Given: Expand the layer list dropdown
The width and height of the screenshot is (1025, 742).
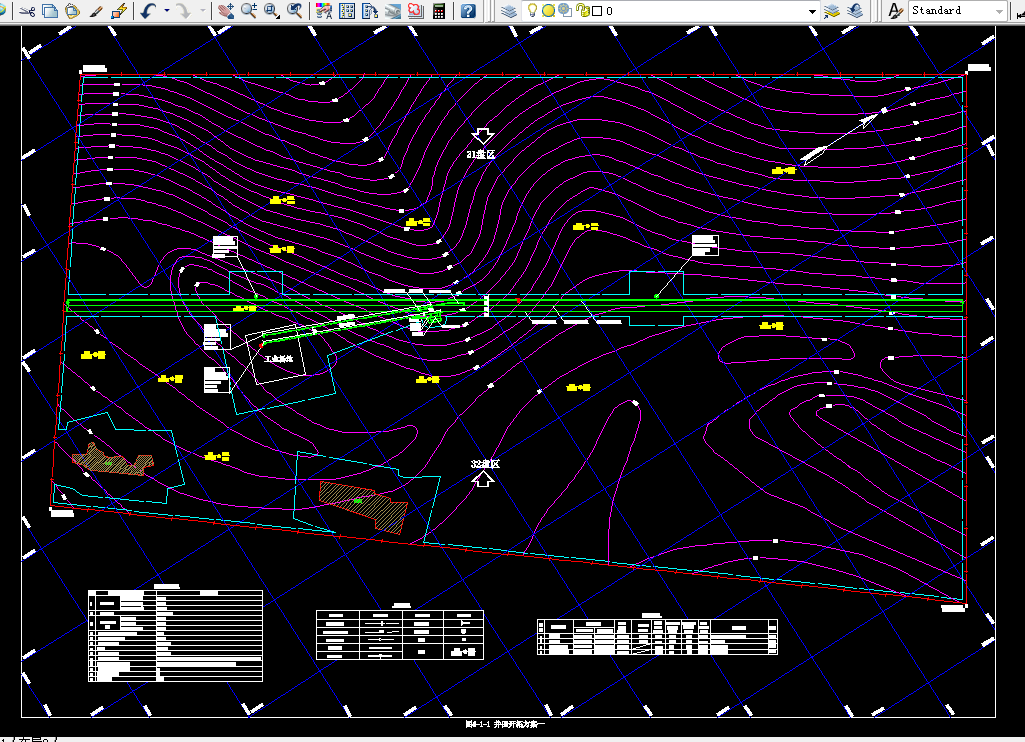Looking at the screenshot, I should (x=812, y=11).
